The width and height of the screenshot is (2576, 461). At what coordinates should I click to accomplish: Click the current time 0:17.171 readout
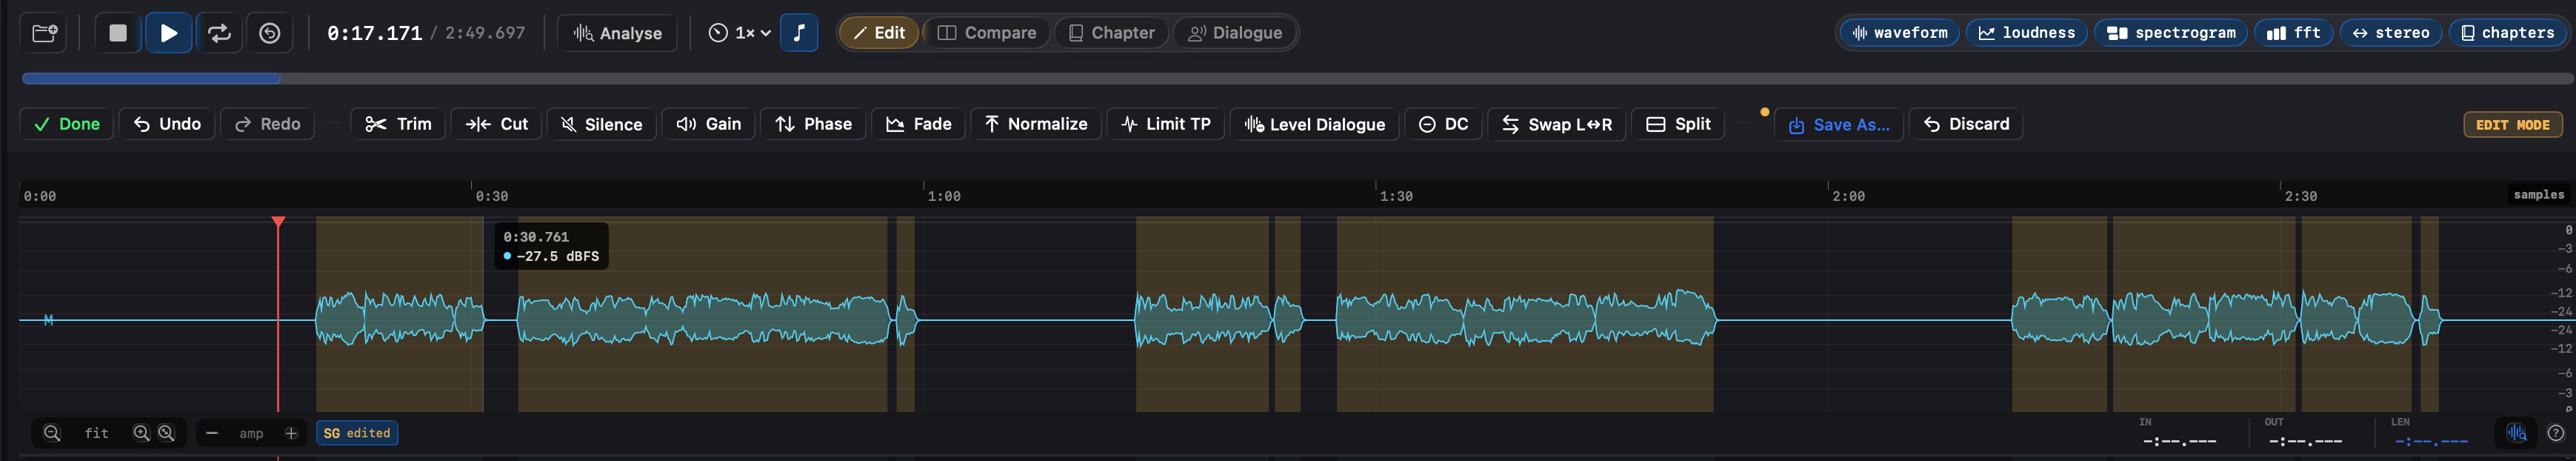pos(374,33)
